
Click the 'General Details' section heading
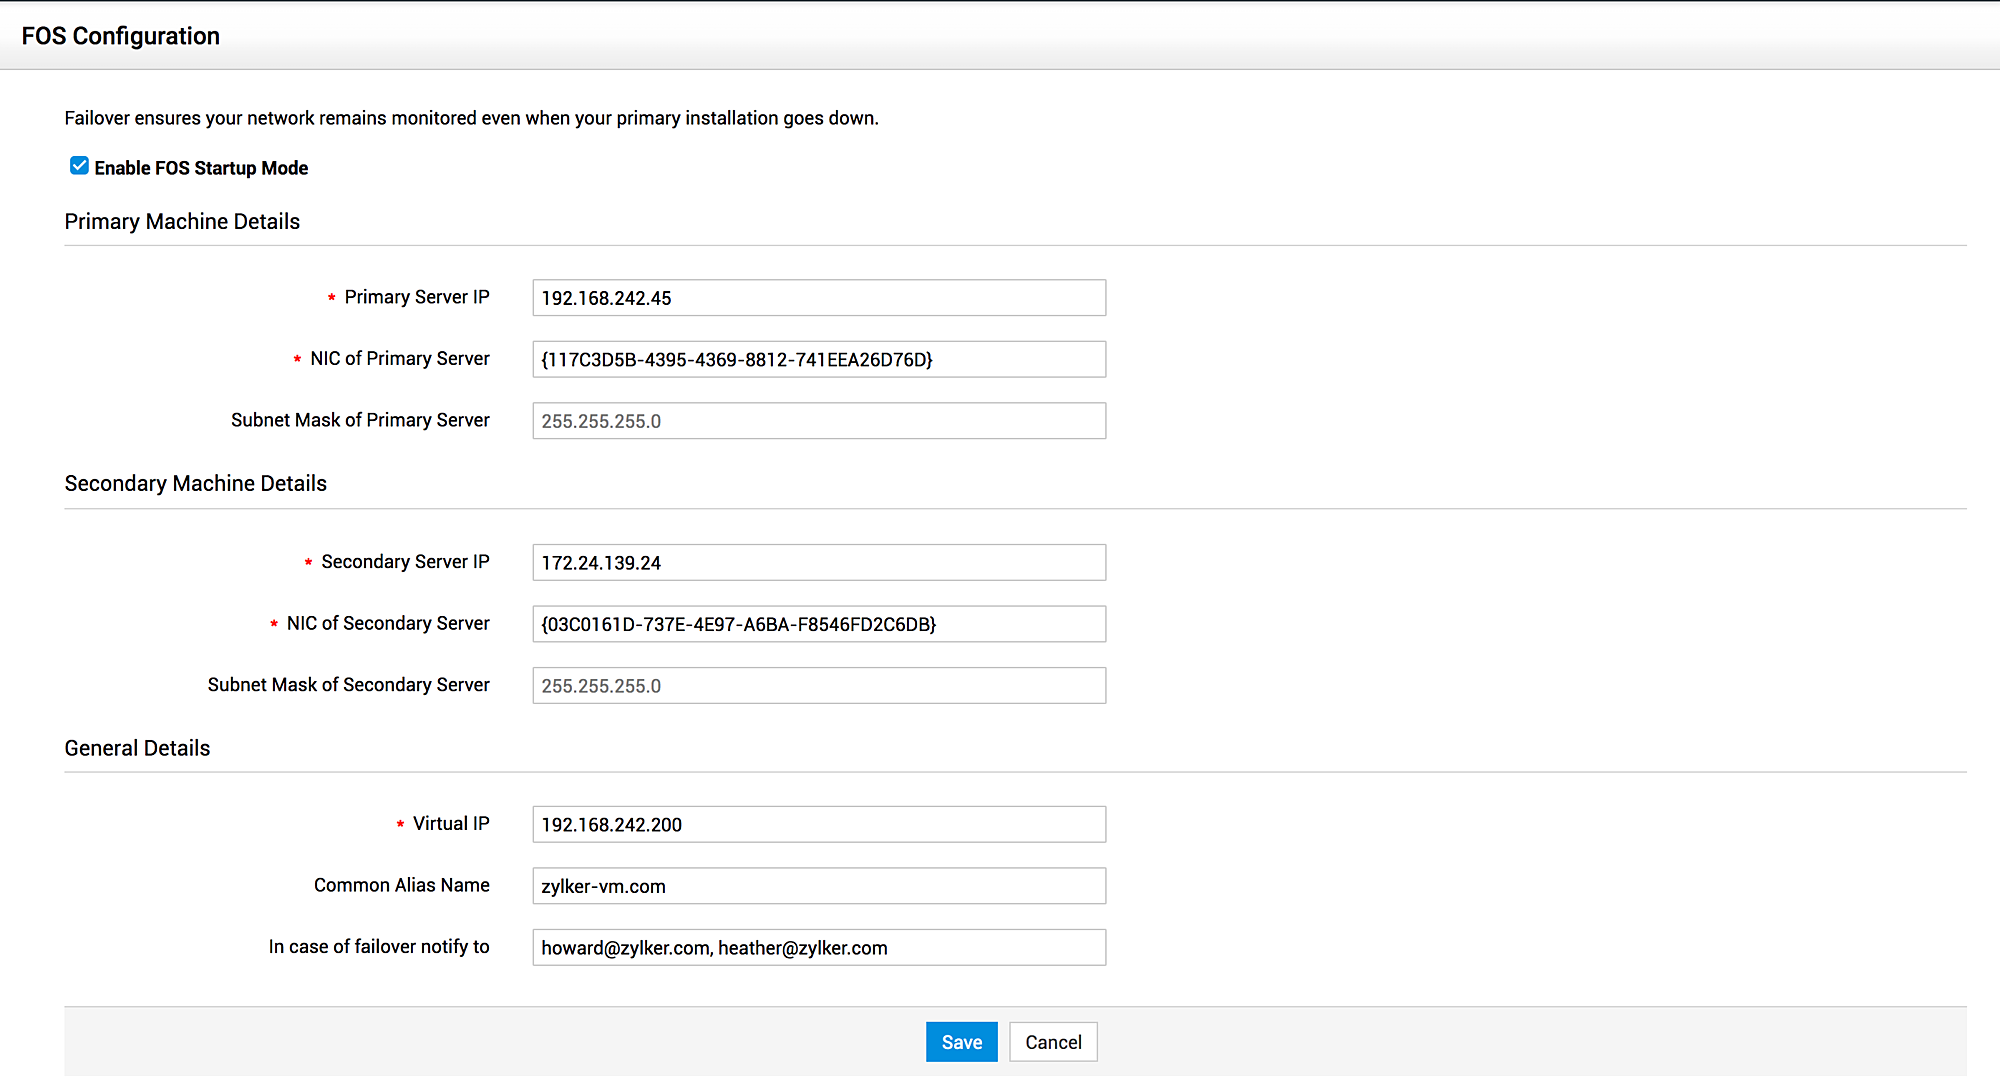[137, 749]
